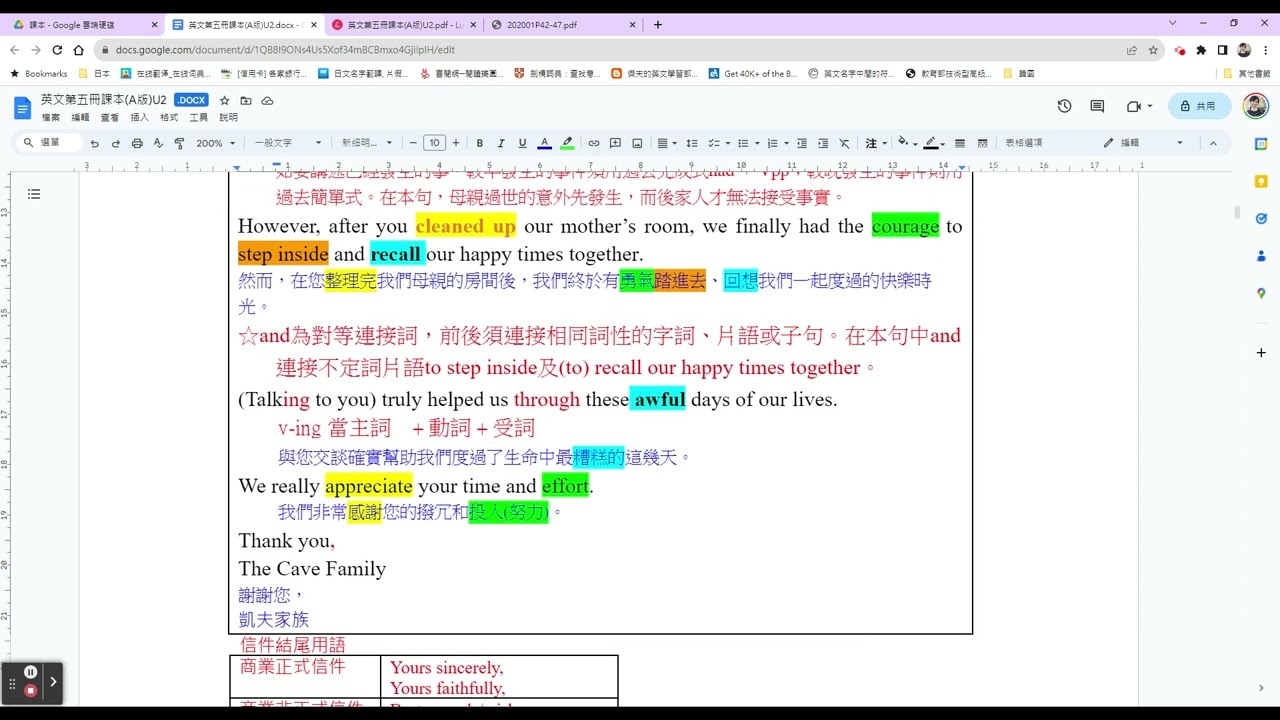Click the undo arrow in toolbar
The width and height of the screenshot is (1280, 720).
95,143
